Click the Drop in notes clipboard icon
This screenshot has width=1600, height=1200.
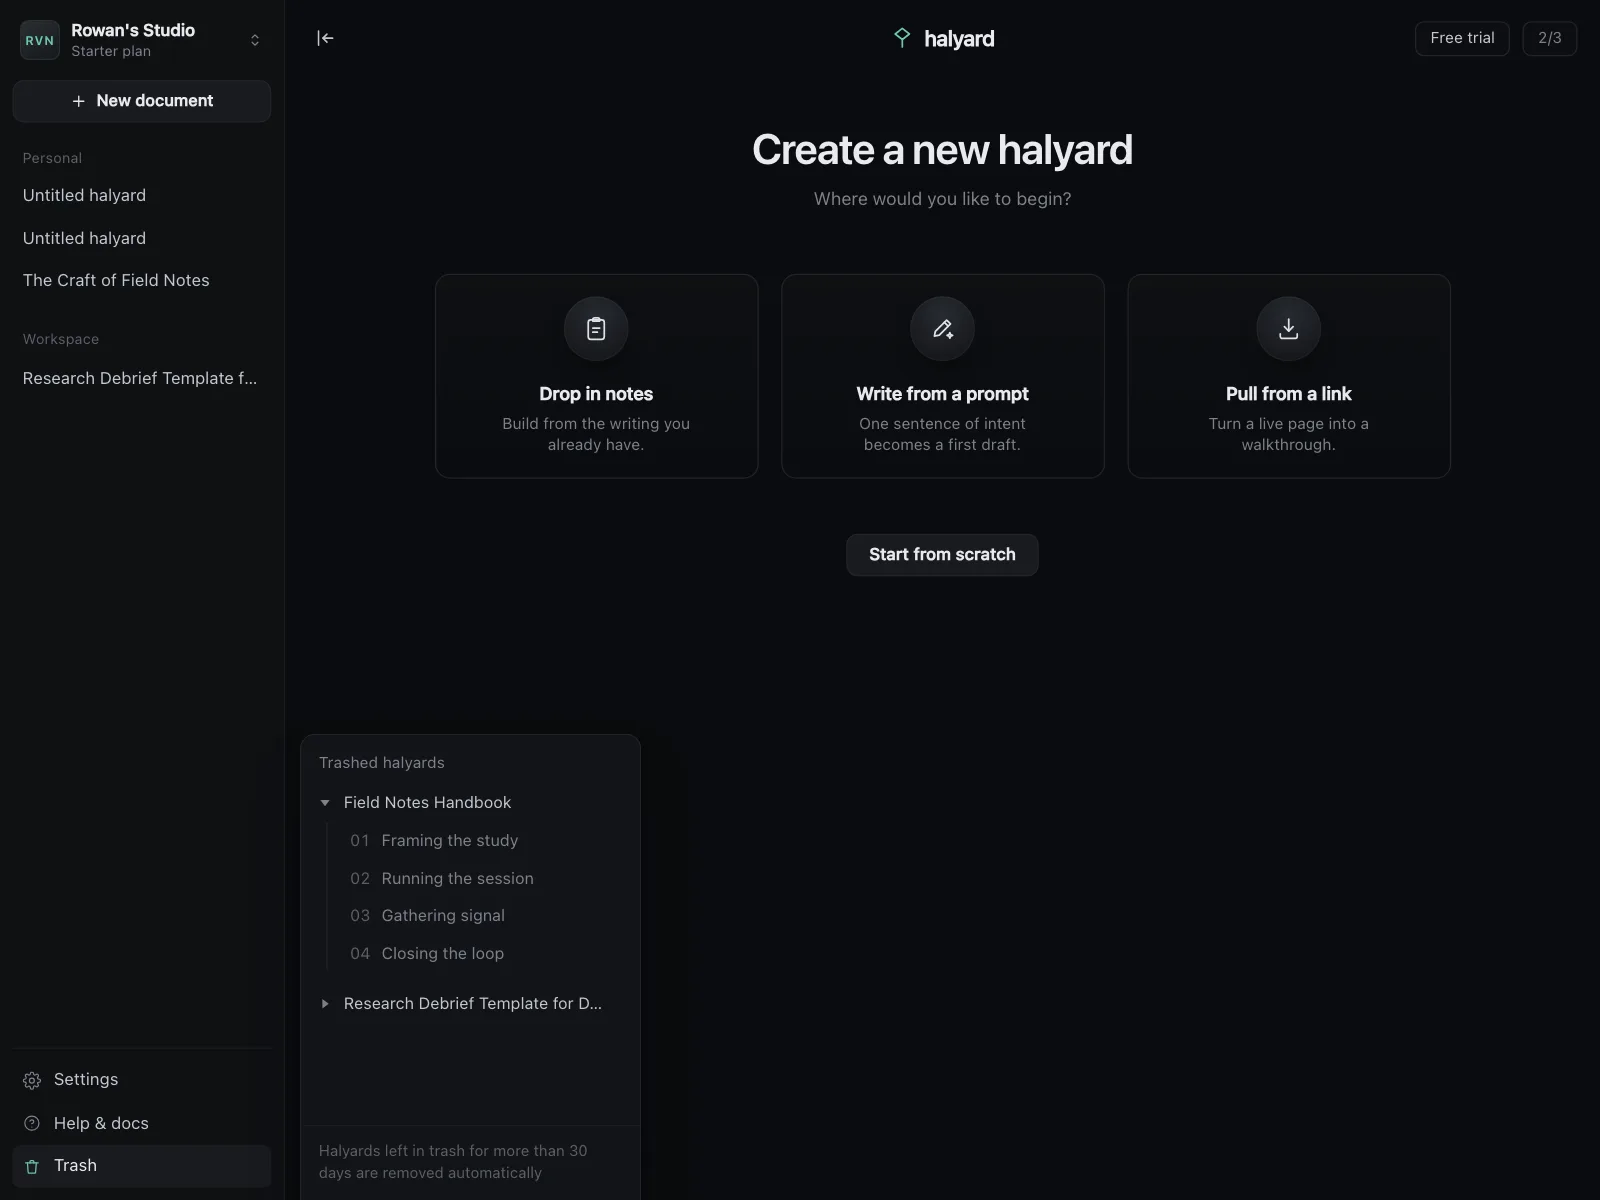point(596,329)
